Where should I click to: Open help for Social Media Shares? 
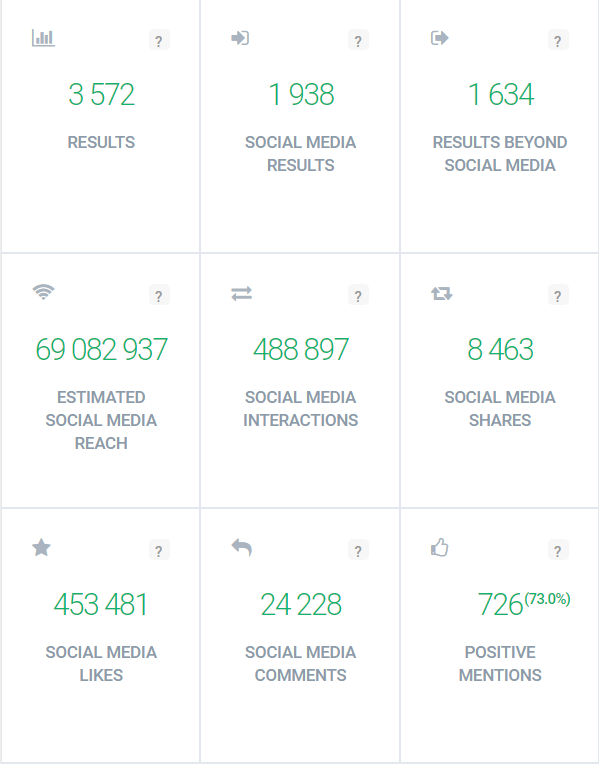click(x=558, y=295)
